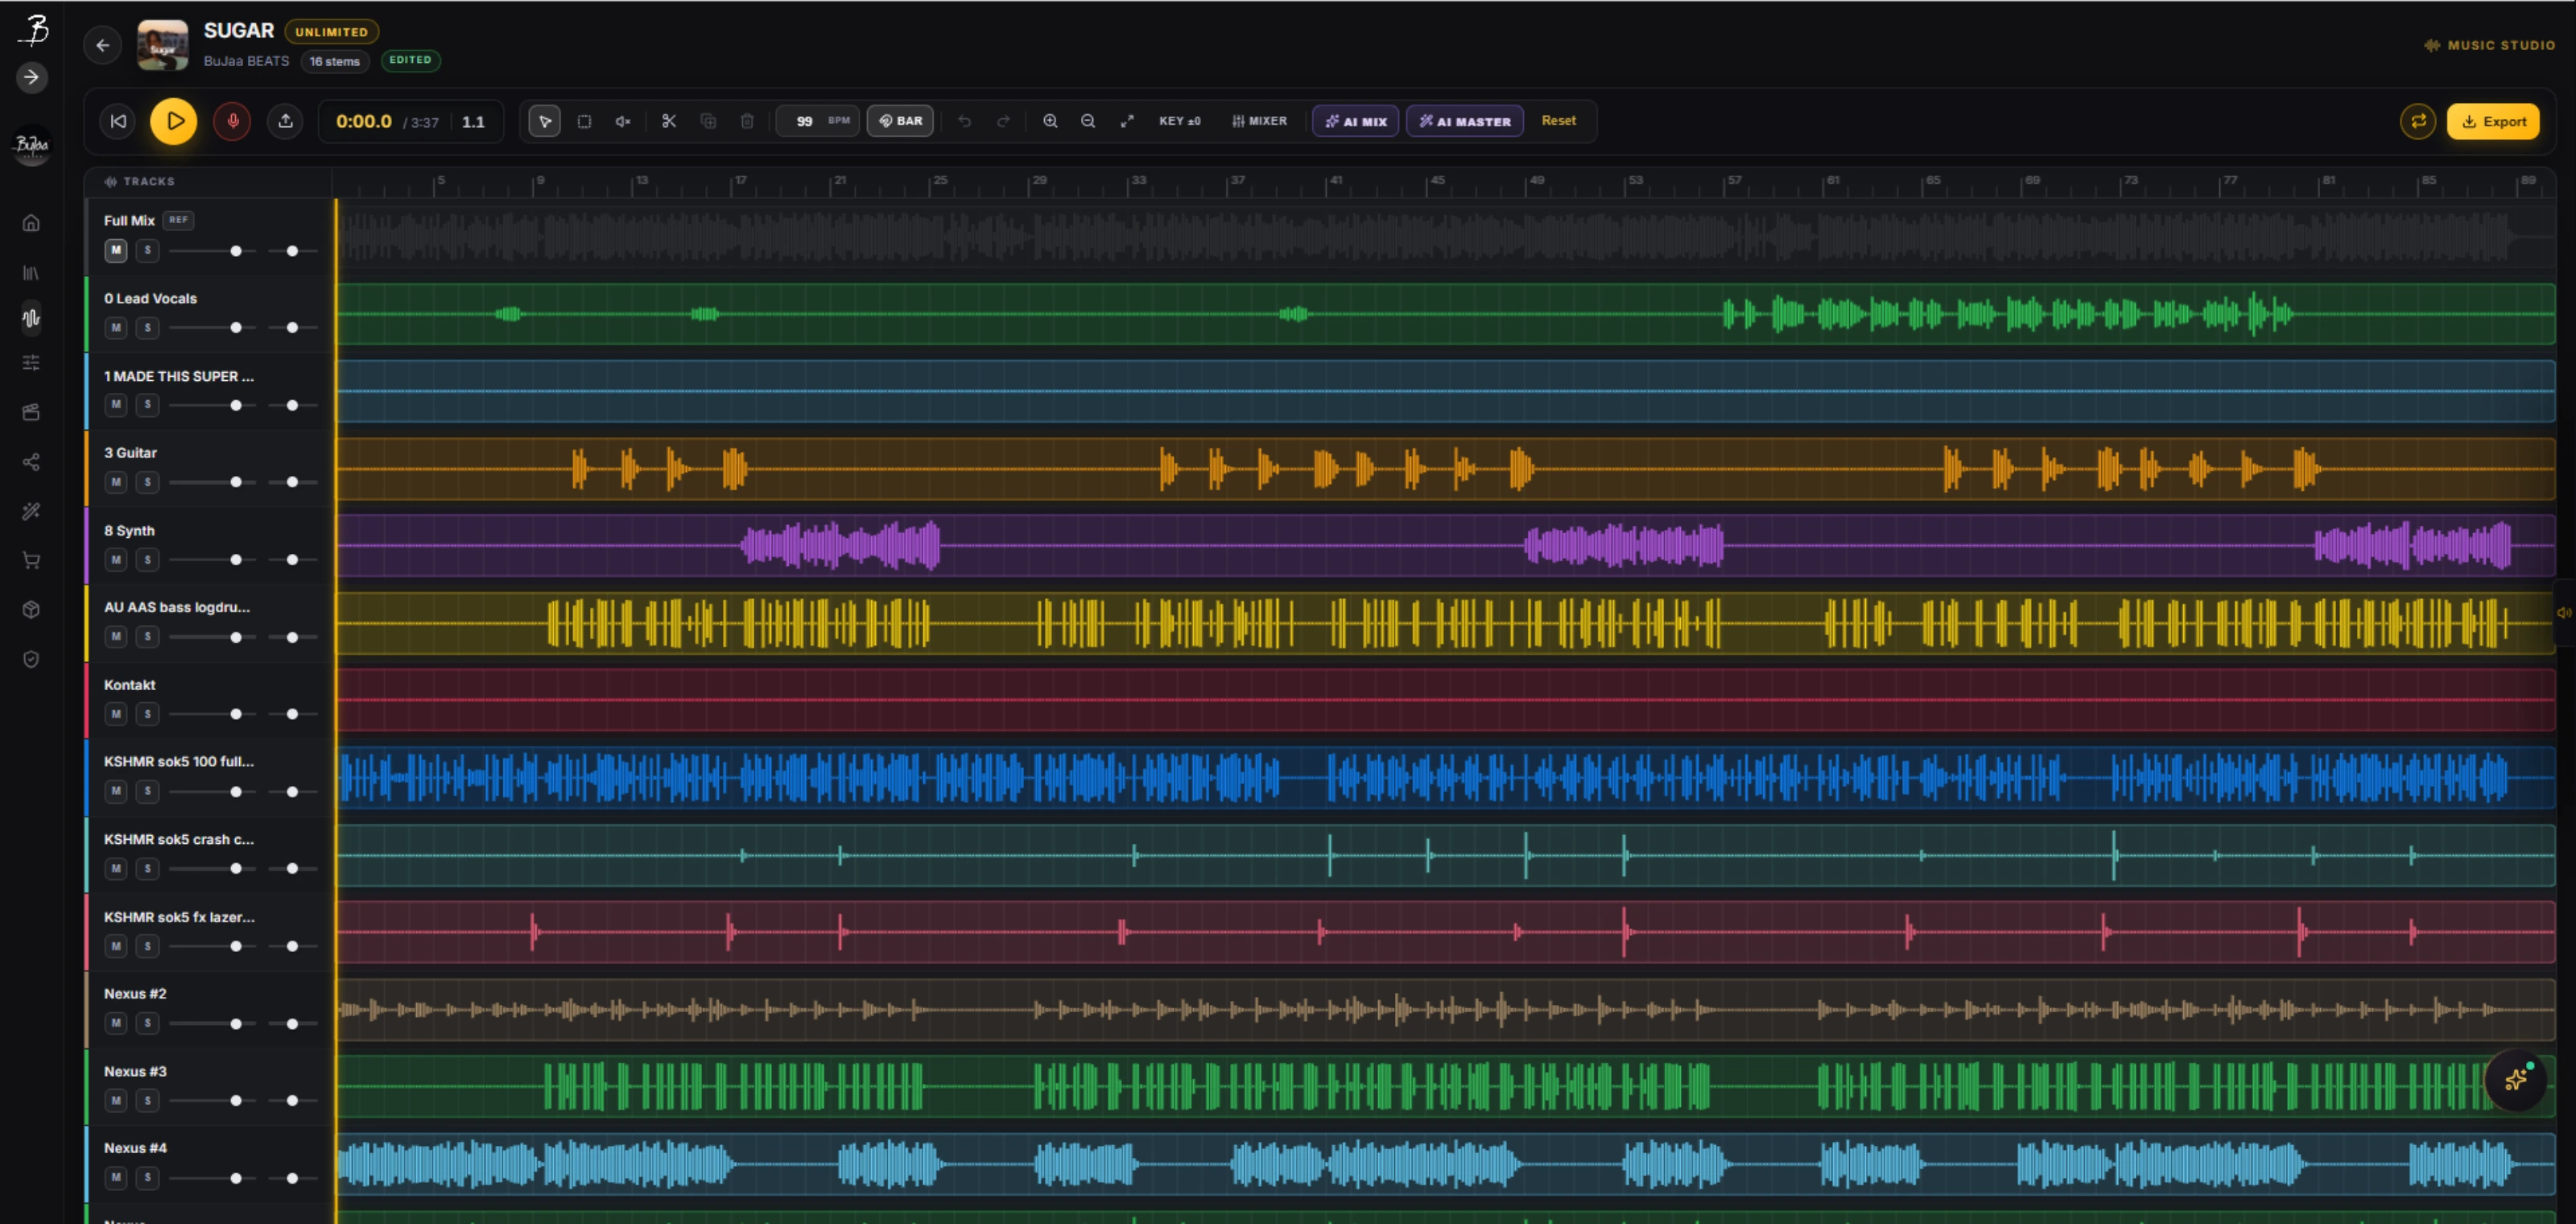This screenshot has width=2576, height=1224.
Task: Select the AU AAS bass logdru track name
Action: pos(176,607)
